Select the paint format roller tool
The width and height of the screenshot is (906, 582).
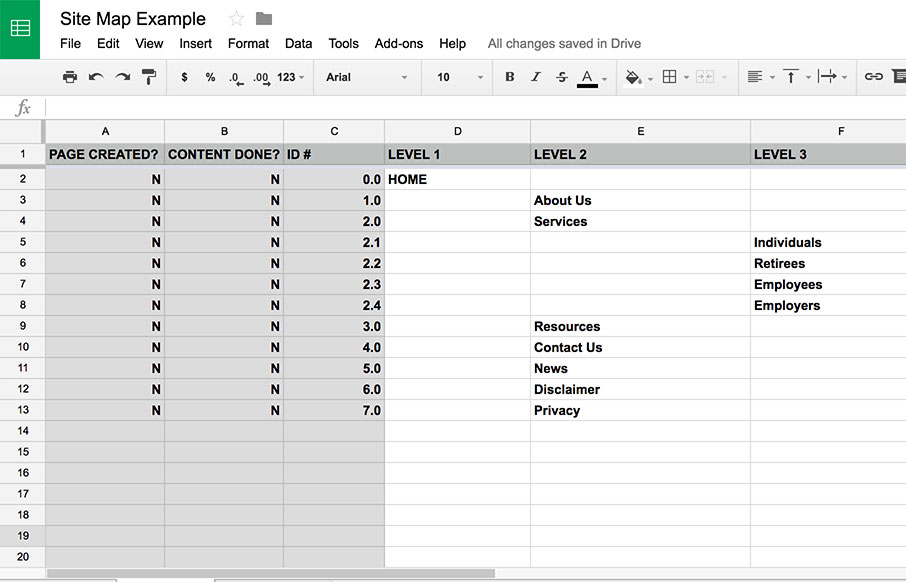[149, 77]
